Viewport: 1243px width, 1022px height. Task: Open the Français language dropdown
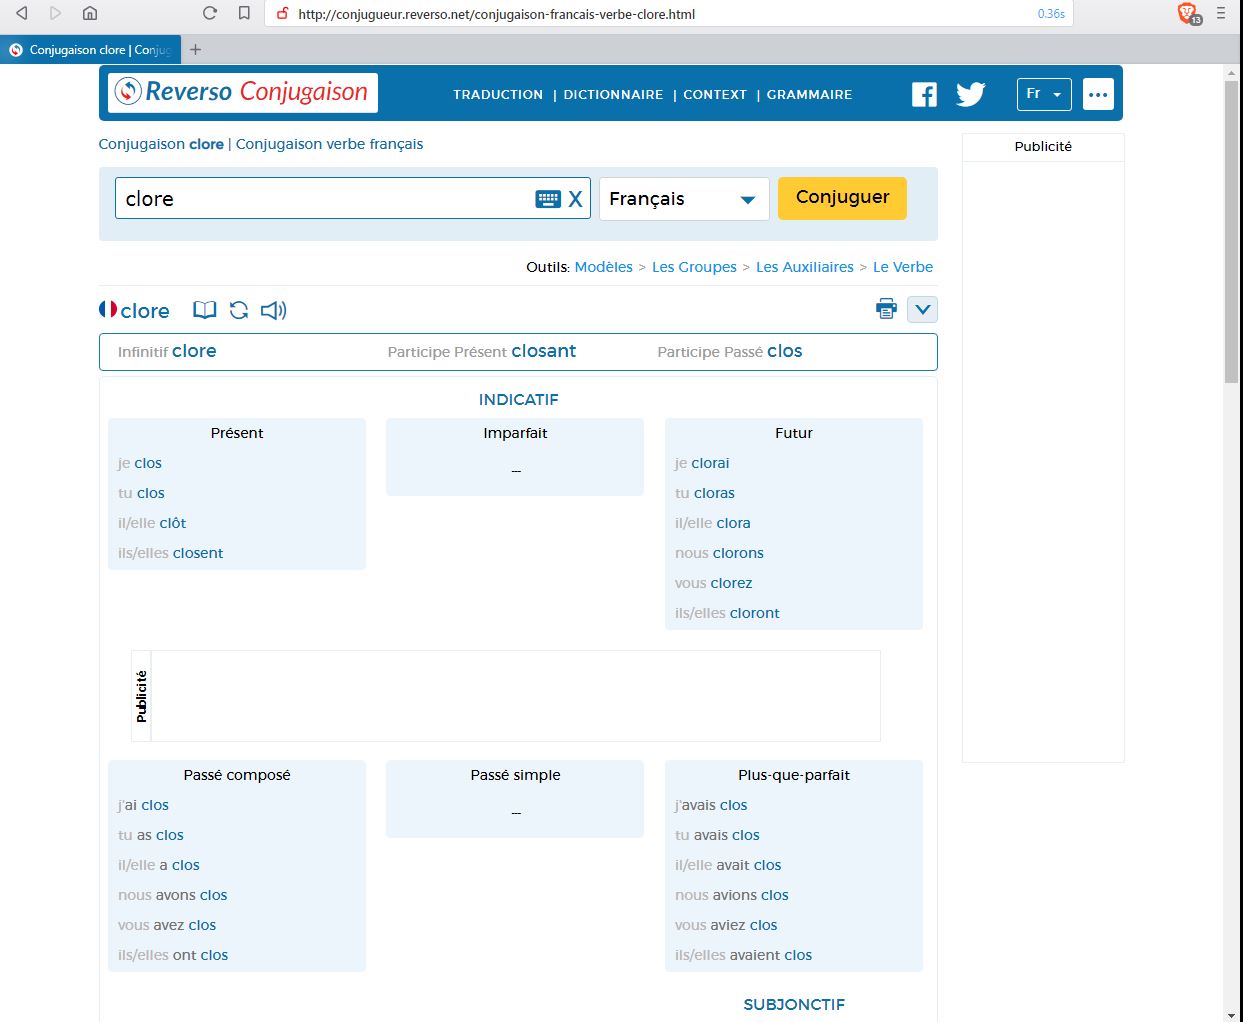pyautogui.click(x=684, y=199)
